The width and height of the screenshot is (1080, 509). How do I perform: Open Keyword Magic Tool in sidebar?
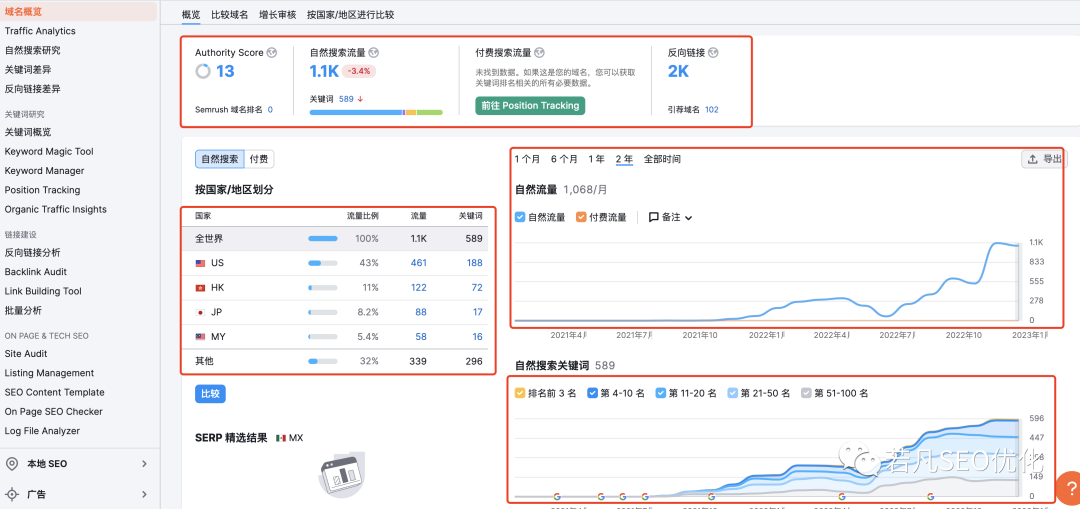[x=49, y=151]
